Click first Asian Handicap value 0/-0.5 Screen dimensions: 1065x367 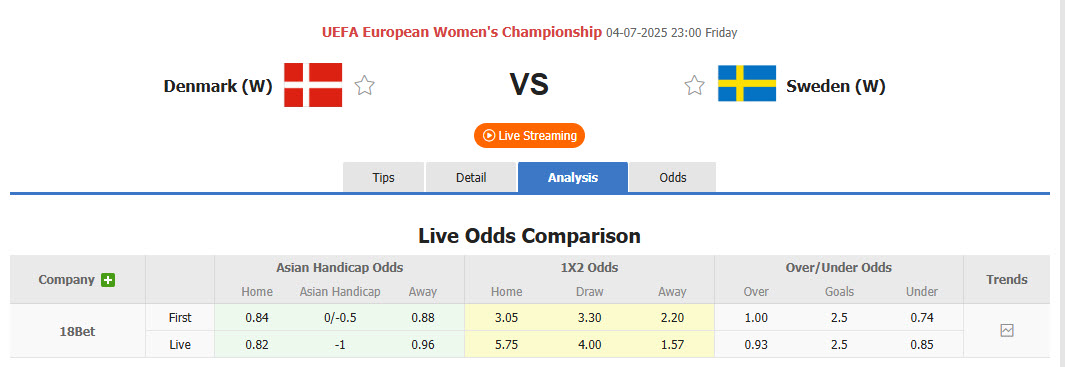pos(340,317)
